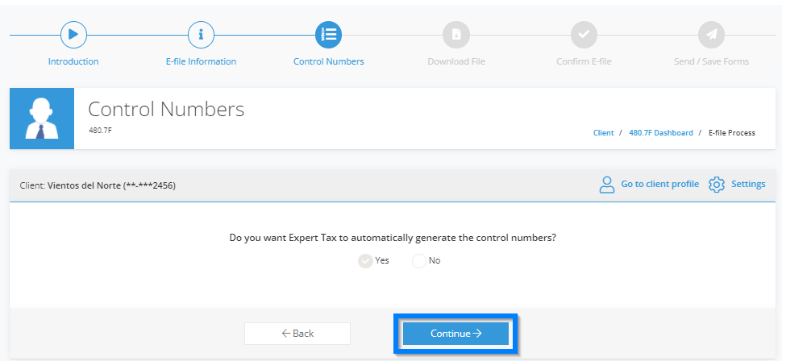Click the Send / Save Forms paper-plane icon
The width and height of the screenshot is (785, 364).
711,35
